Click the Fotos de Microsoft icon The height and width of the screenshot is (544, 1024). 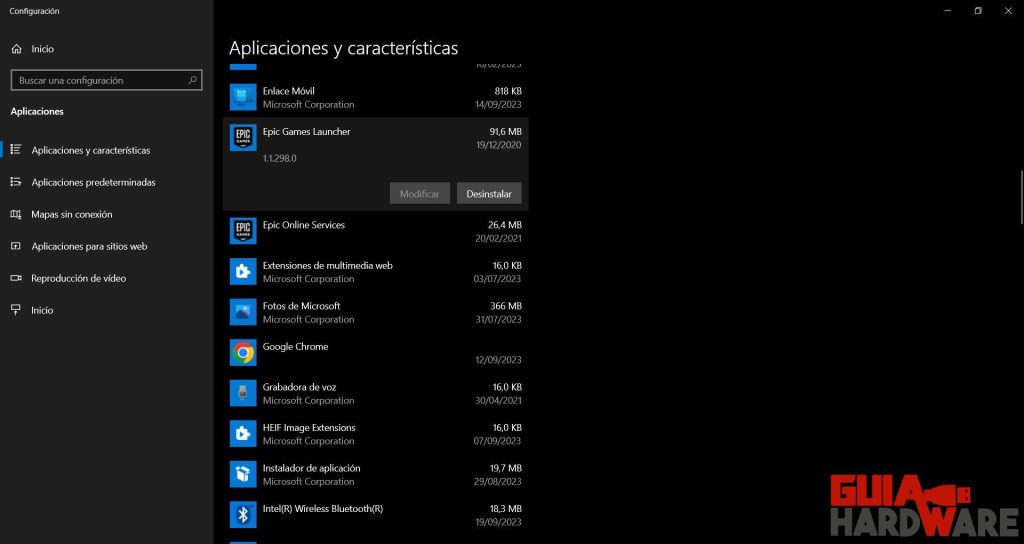[243, 312]
